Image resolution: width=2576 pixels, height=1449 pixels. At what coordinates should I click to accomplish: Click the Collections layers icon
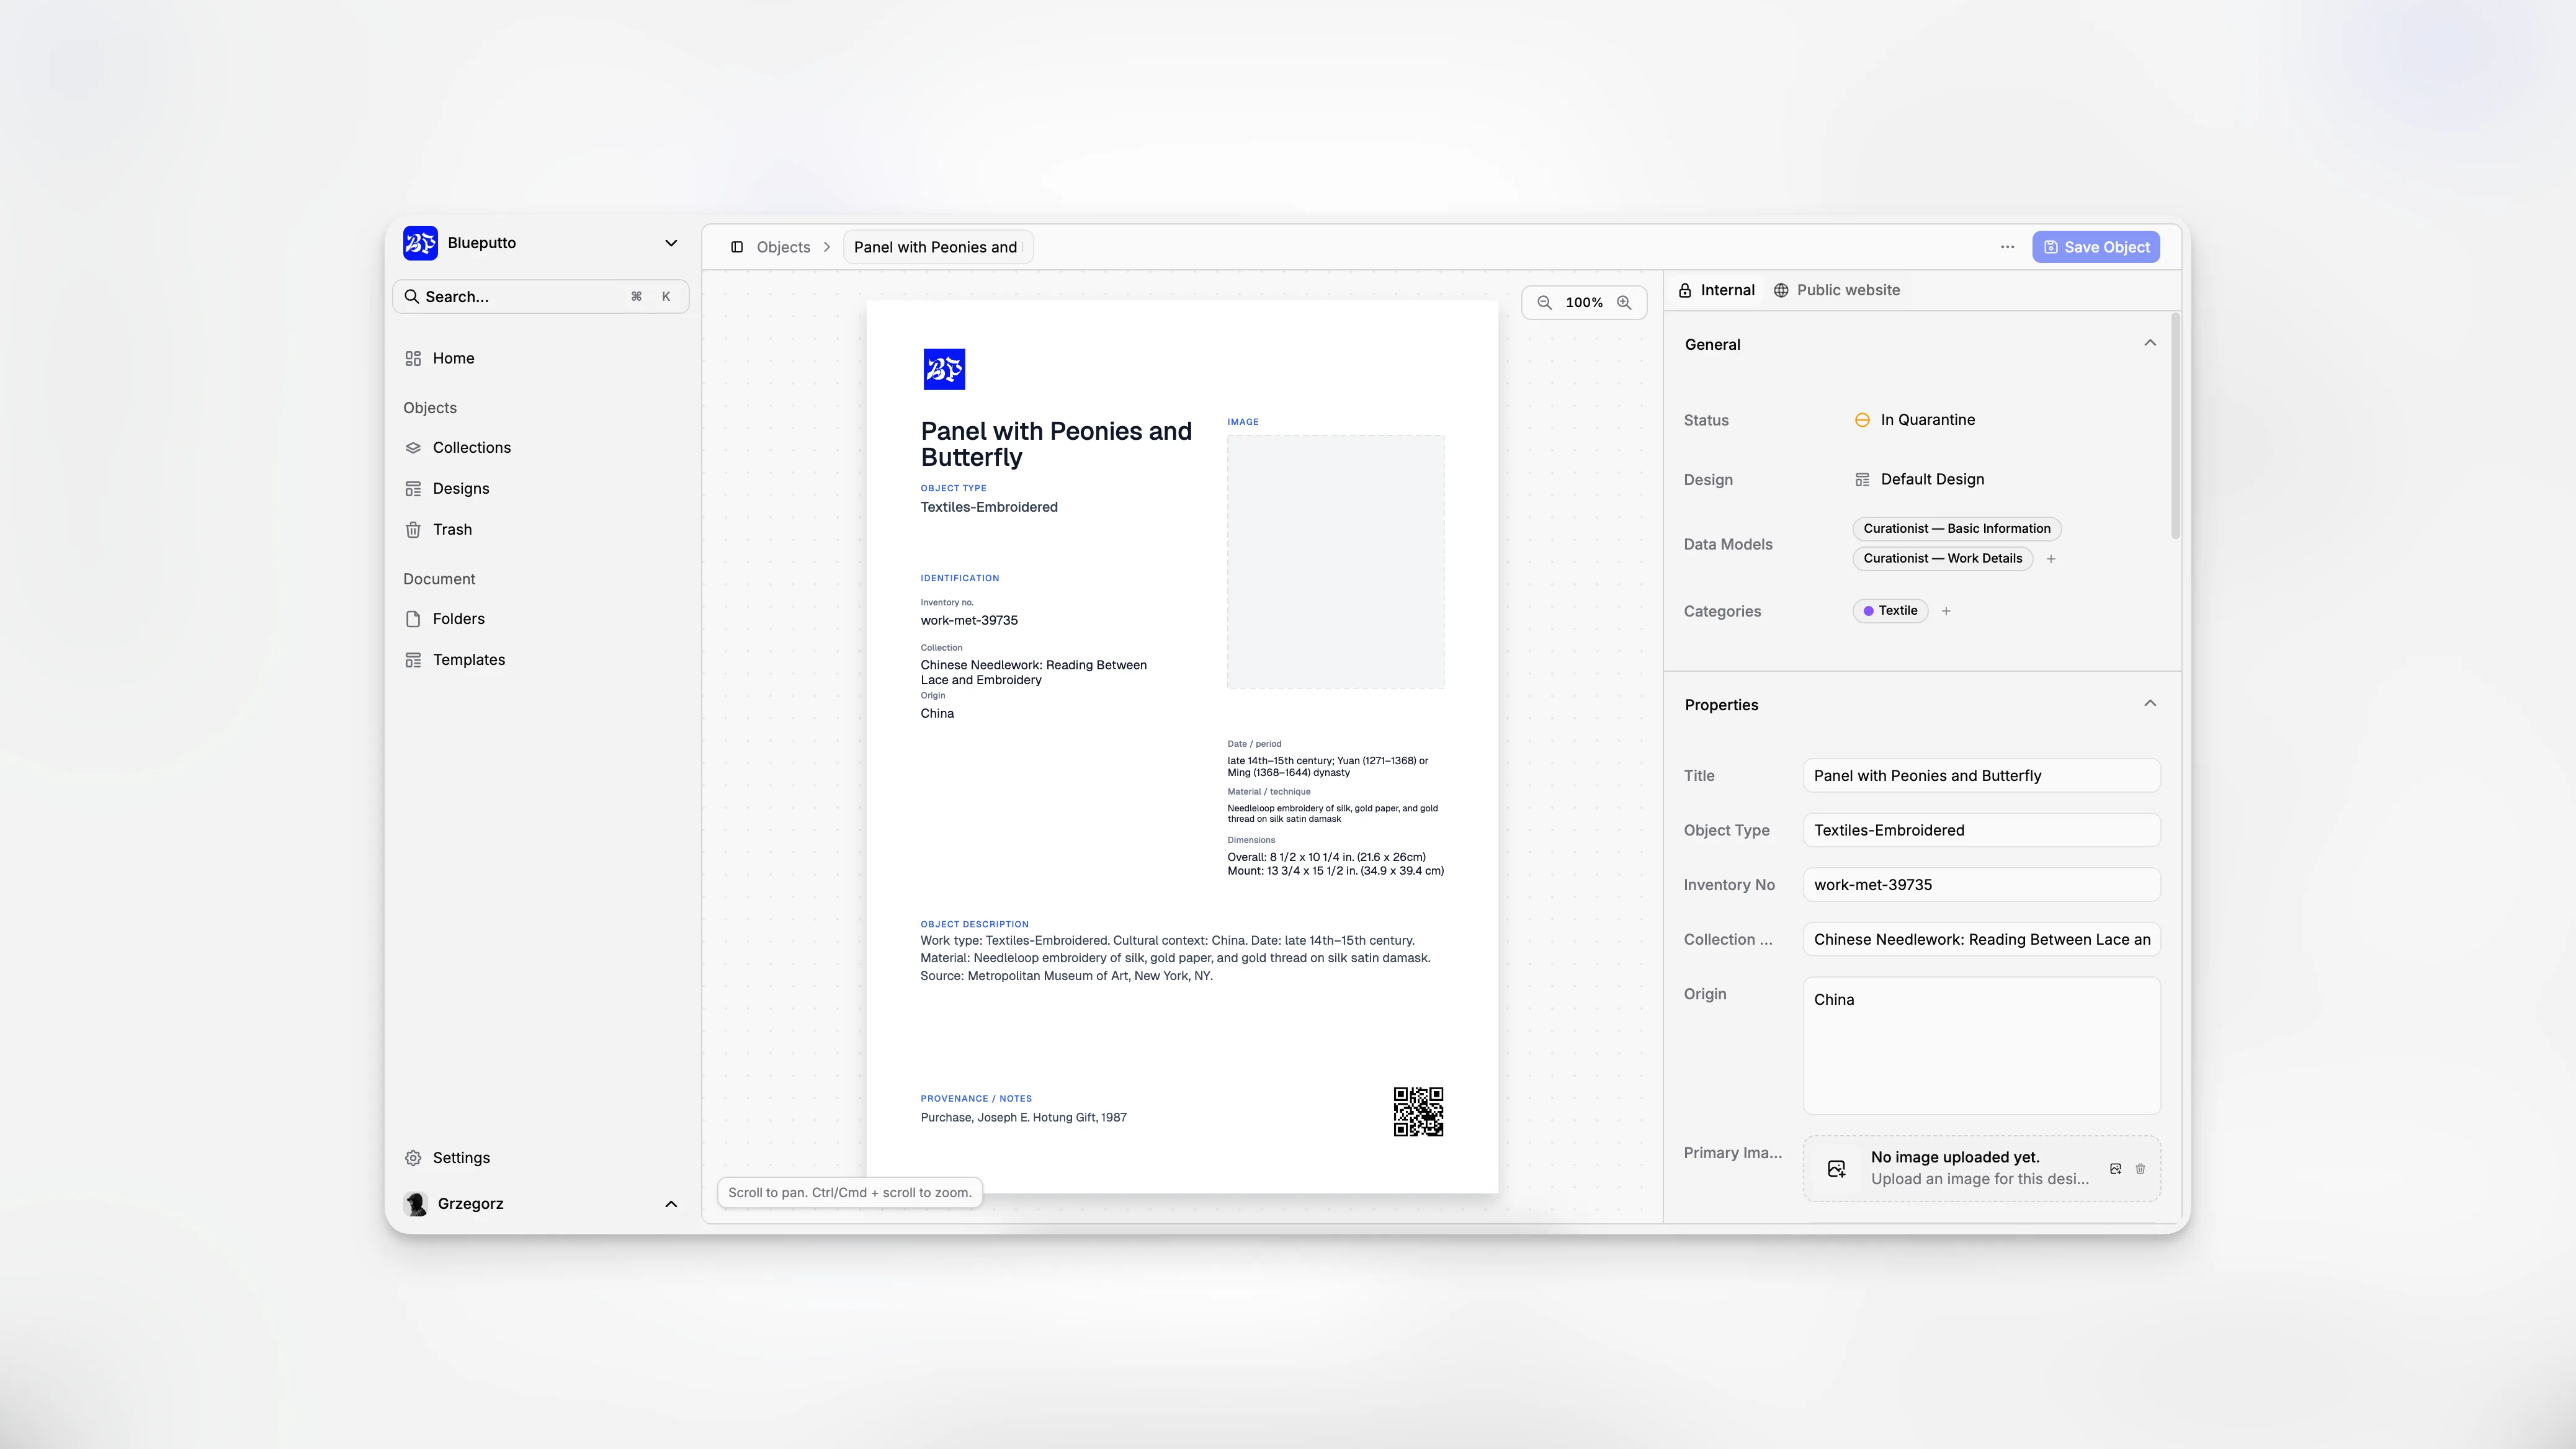coord(413,448)
